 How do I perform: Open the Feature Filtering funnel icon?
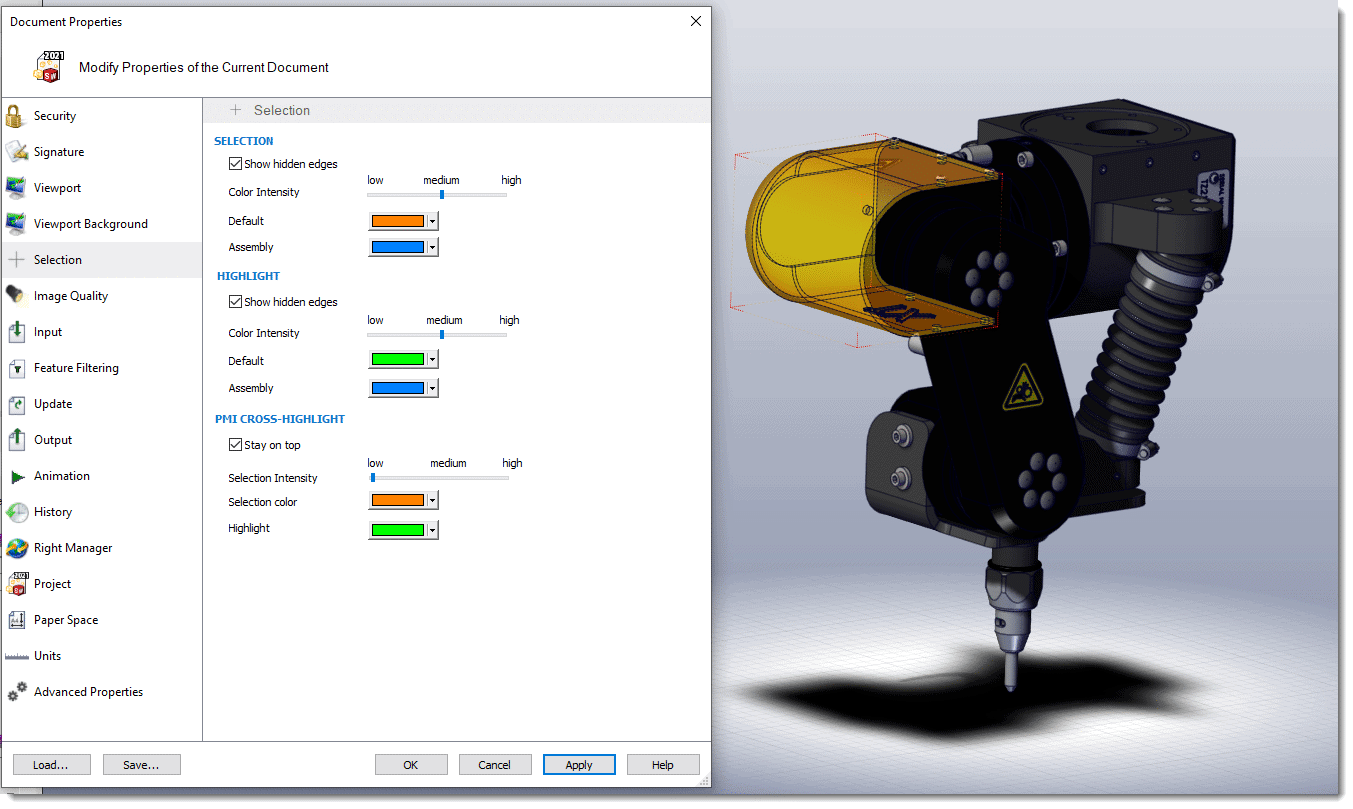pos(16,368)
